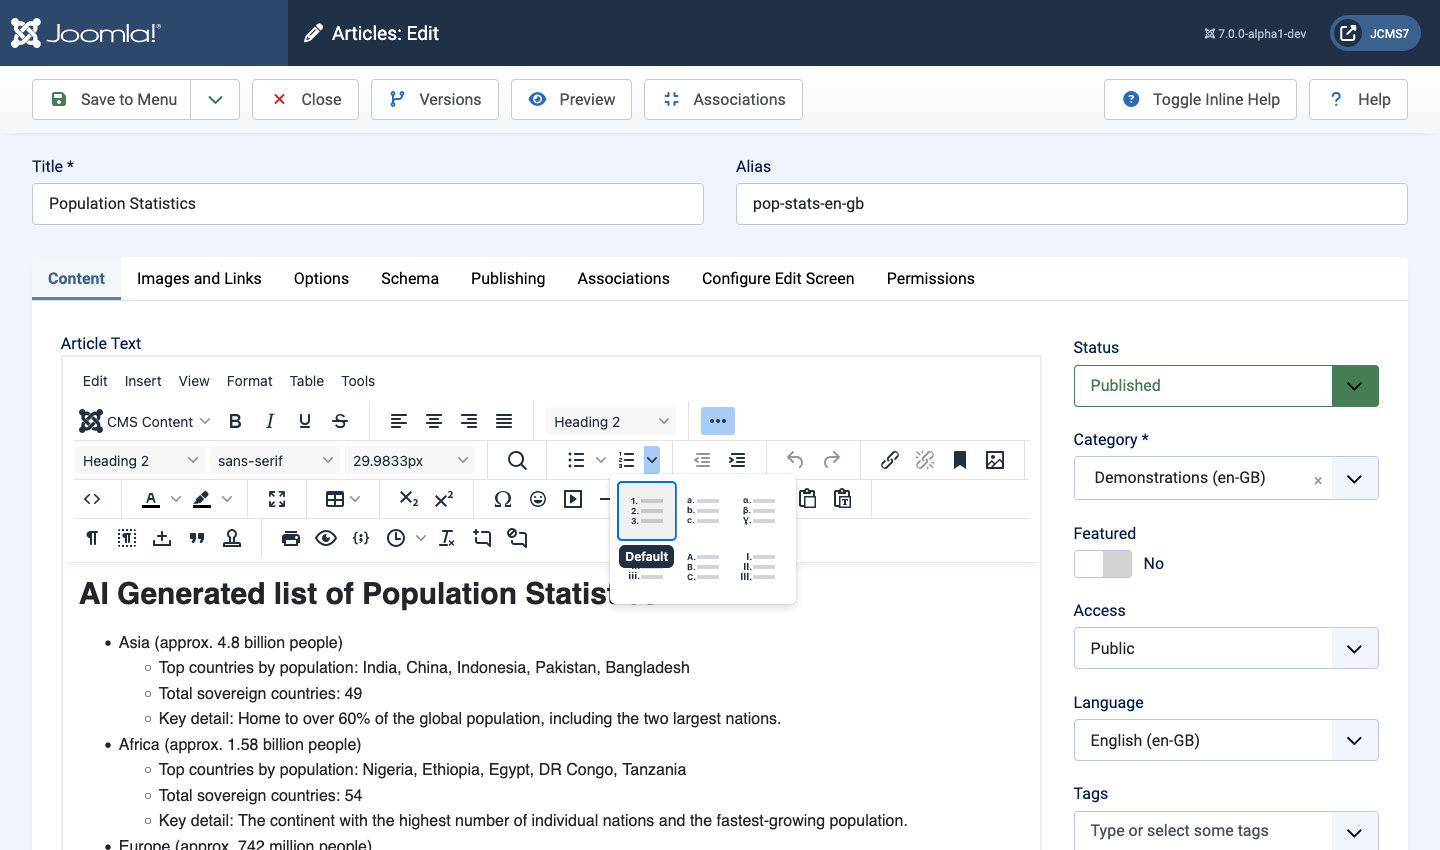Insert special character omega icon
Screen dimensions: 1440x850
[503, 499]
